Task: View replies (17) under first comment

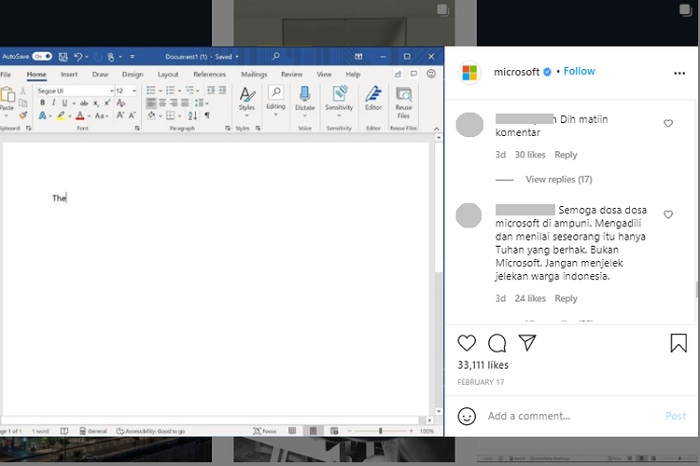Action: pos(558,179)
